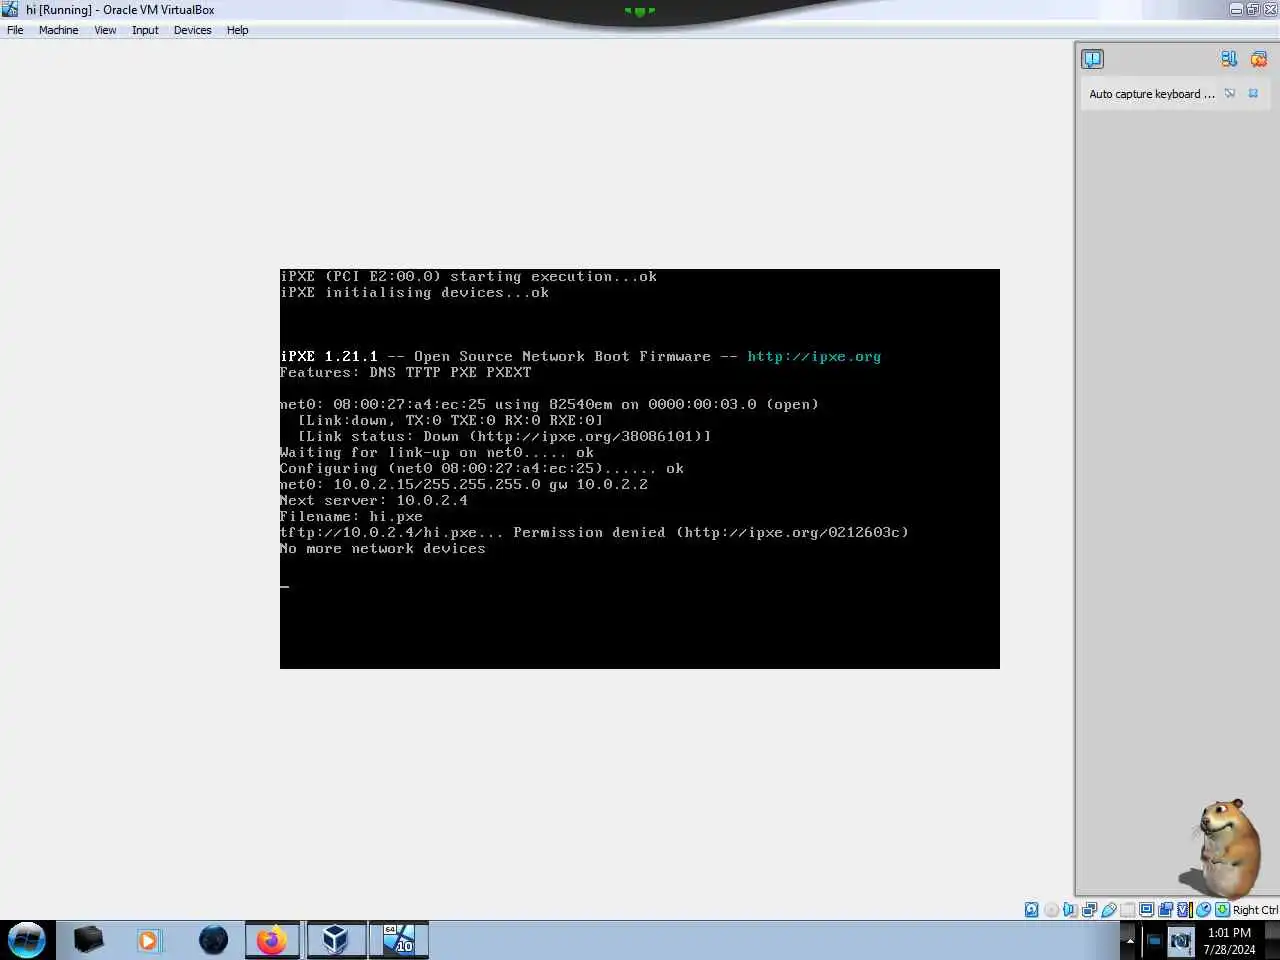Click the Right Ctrl host key label
1280x960 pixels.
tap(1255, 910)
